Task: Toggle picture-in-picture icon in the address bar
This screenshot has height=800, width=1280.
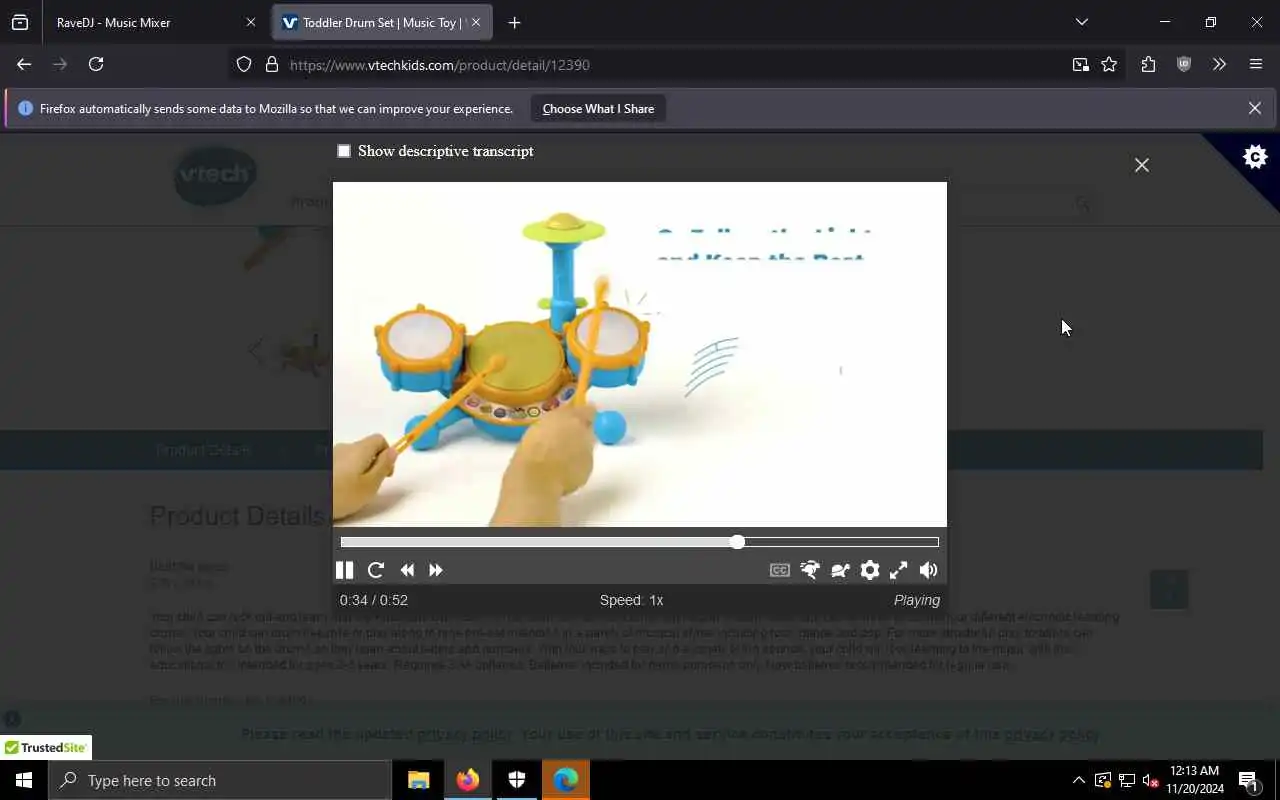Action: pyautogui.click(x=1080, y=65)
